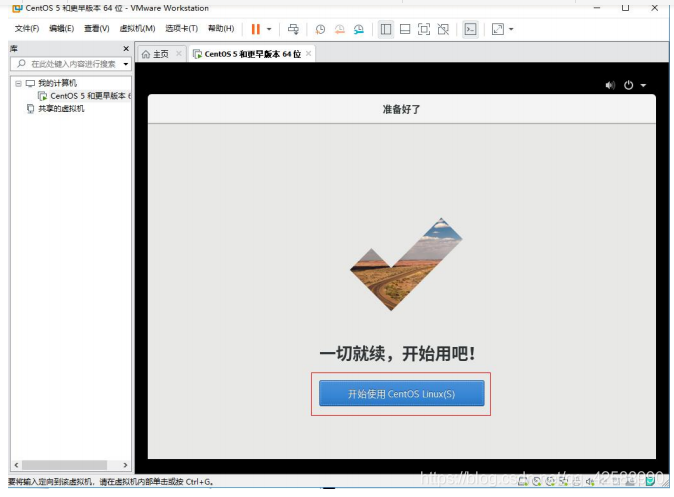This screenshot has height=497, width=674.
Task: Open the 虚拟机(M) menu
Action: click(137, 28)
